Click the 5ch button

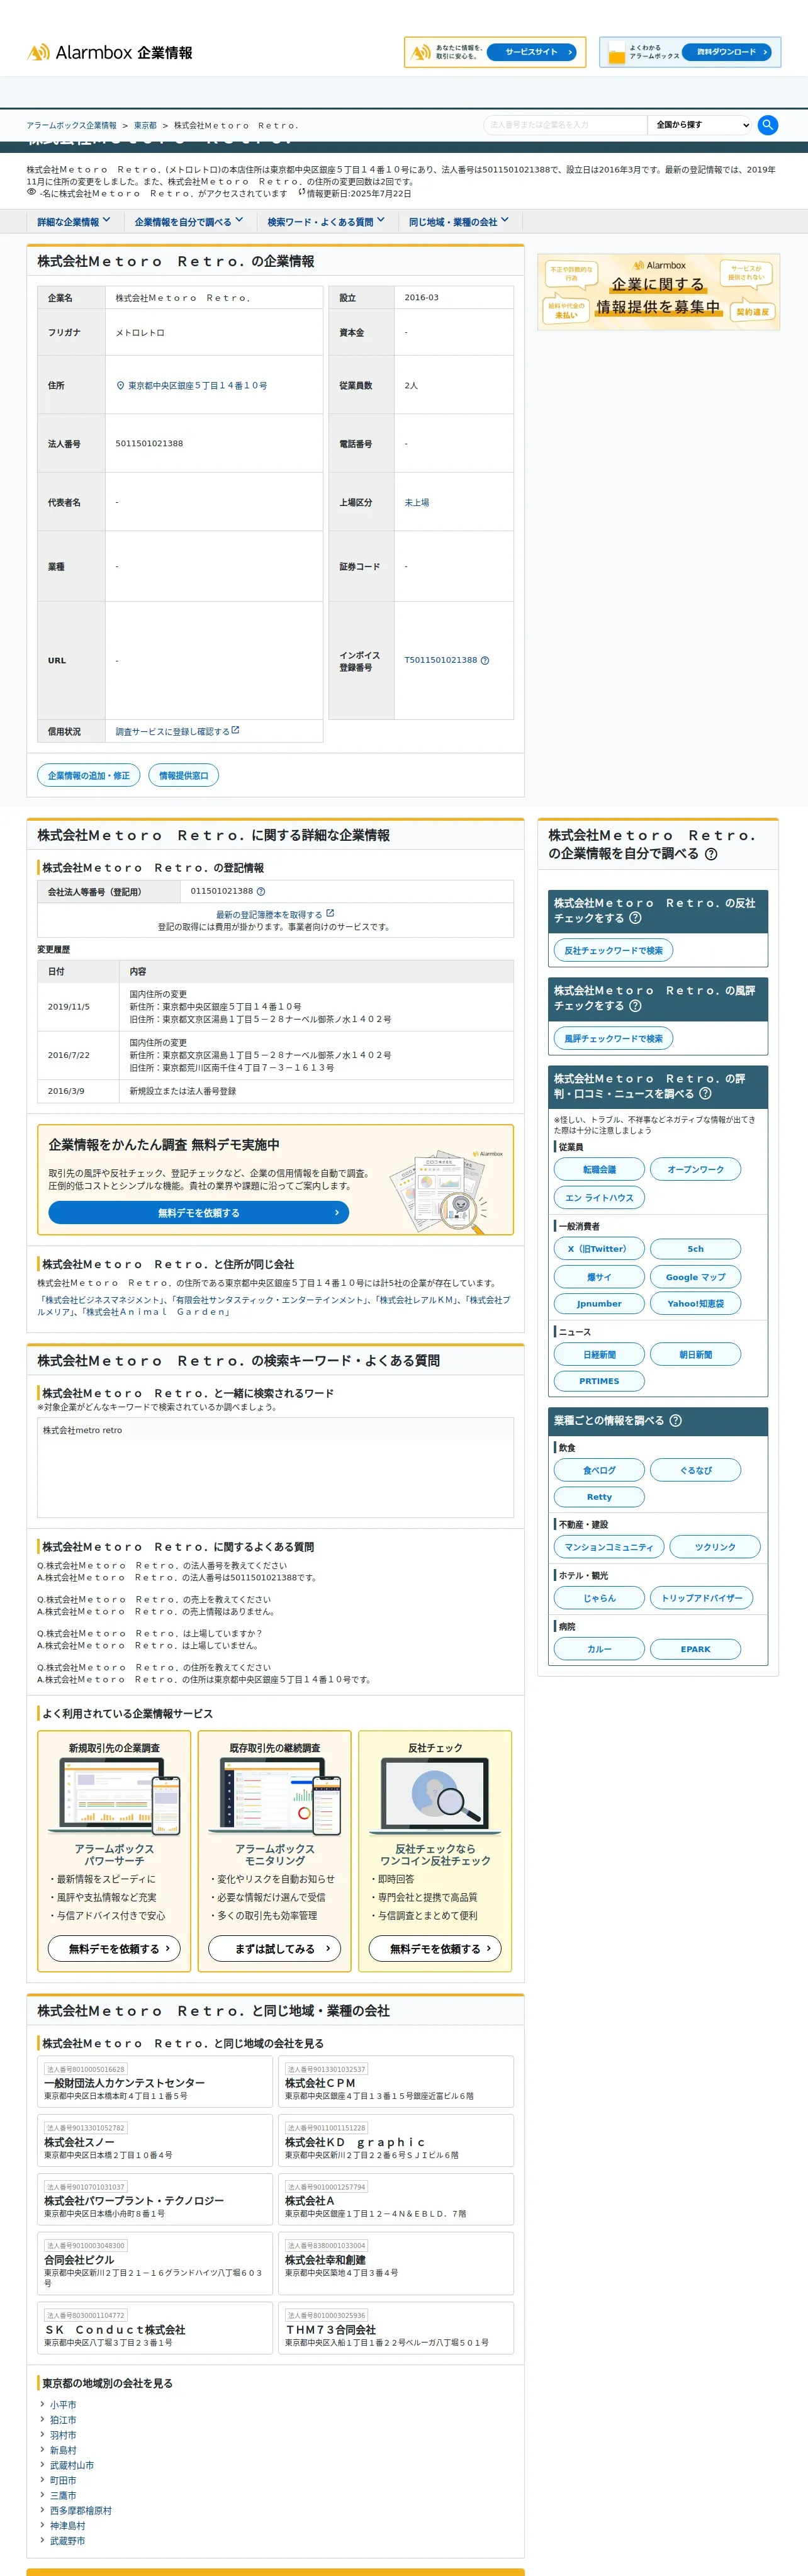click(695, 1249)
